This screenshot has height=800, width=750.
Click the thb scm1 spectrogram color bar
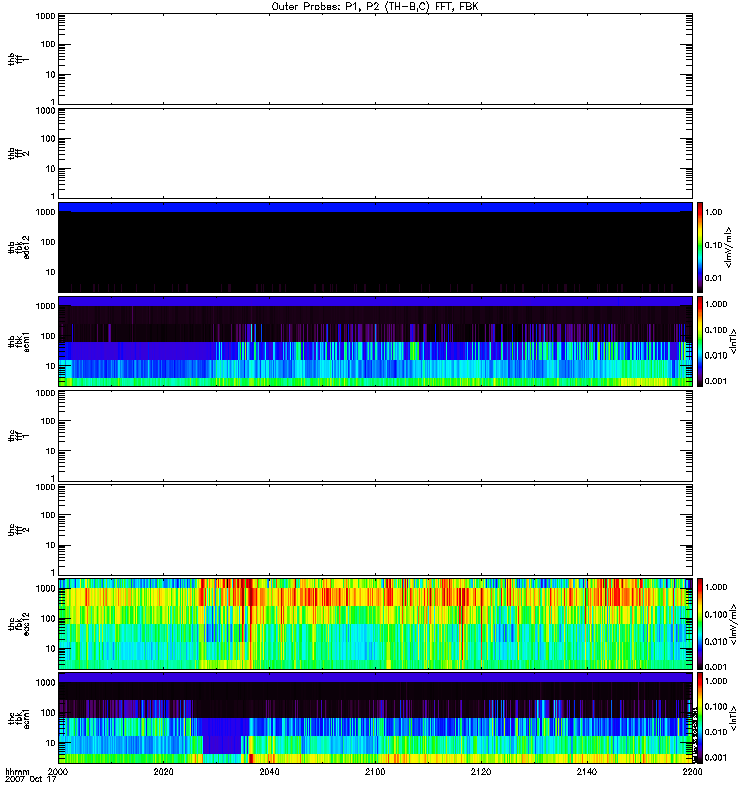pos(701,341)
